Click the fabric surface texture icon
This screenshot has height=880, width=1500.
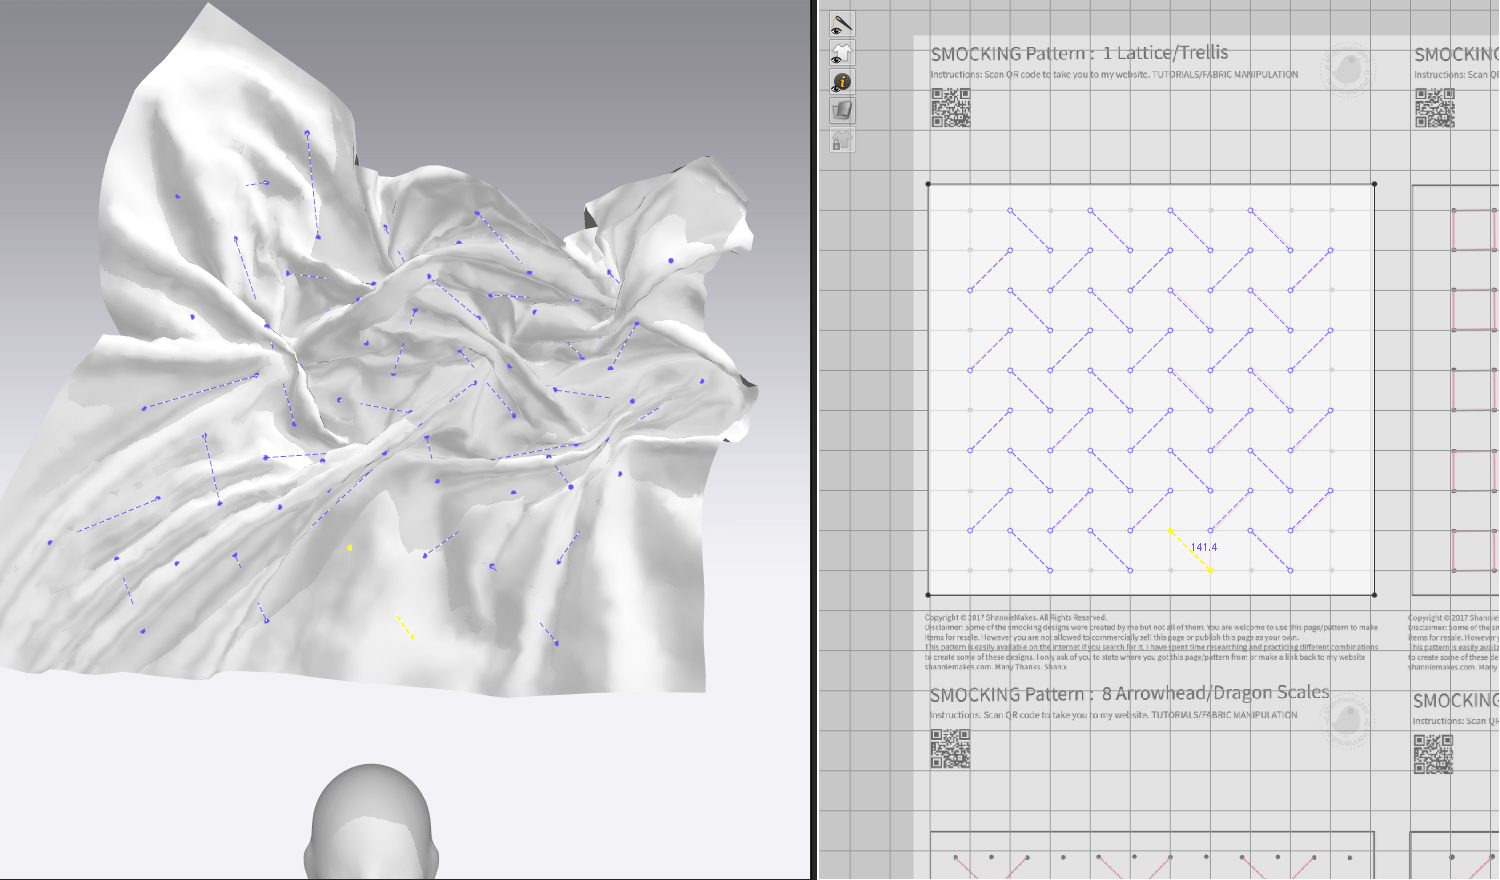coord(842,110)
